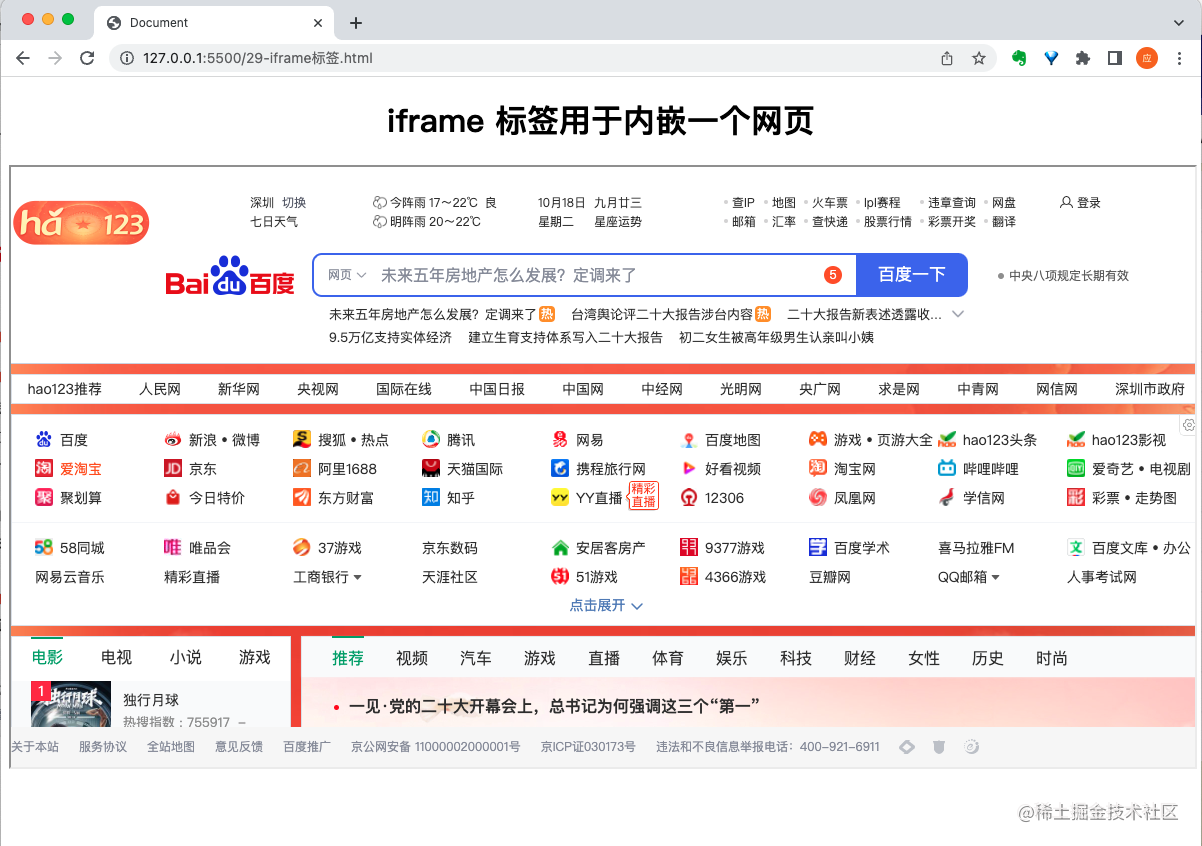Select the 视频 news tab
This screenshot has width=1202, height=846.
pos(412,658)
